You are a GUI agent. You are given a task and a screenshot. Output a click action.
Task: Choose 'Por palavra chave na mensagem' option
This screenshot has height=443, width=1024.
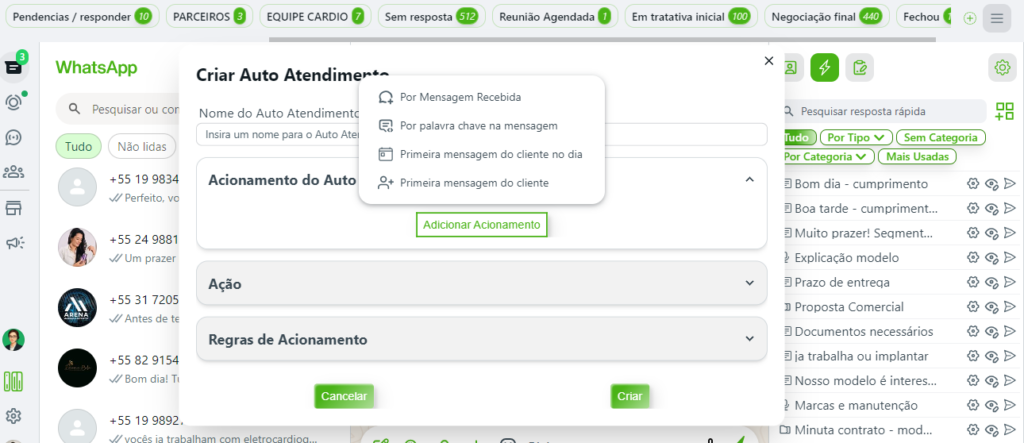478,126
